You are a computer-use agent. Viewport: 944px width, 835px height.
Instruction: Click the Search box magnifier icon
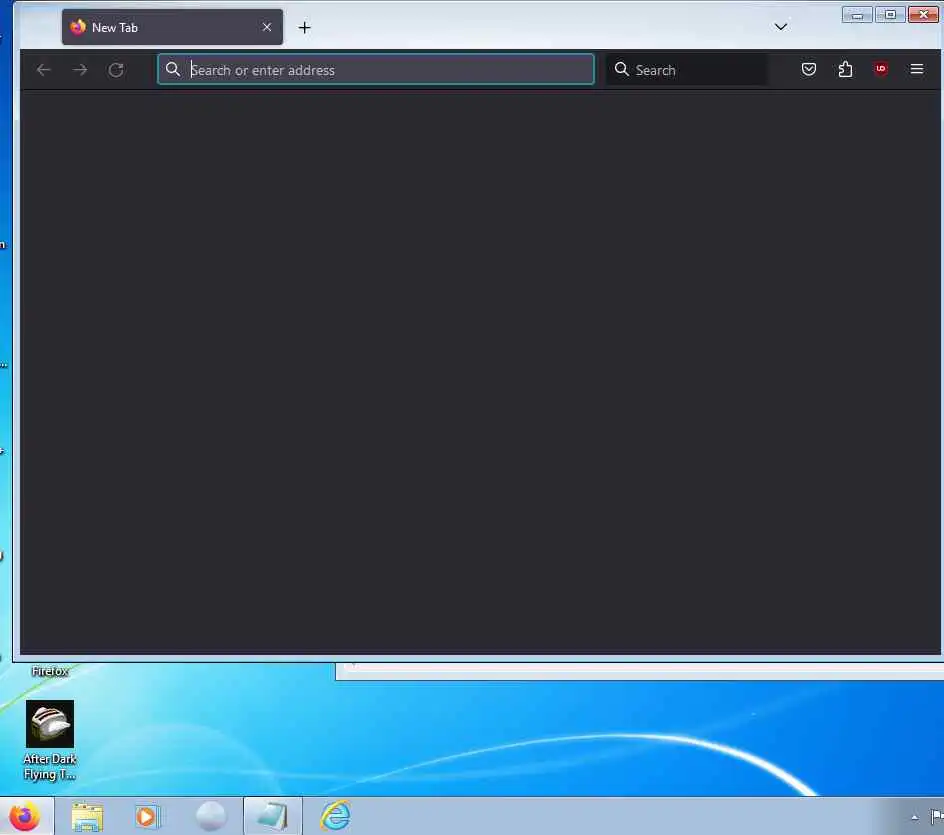point(622,69)
